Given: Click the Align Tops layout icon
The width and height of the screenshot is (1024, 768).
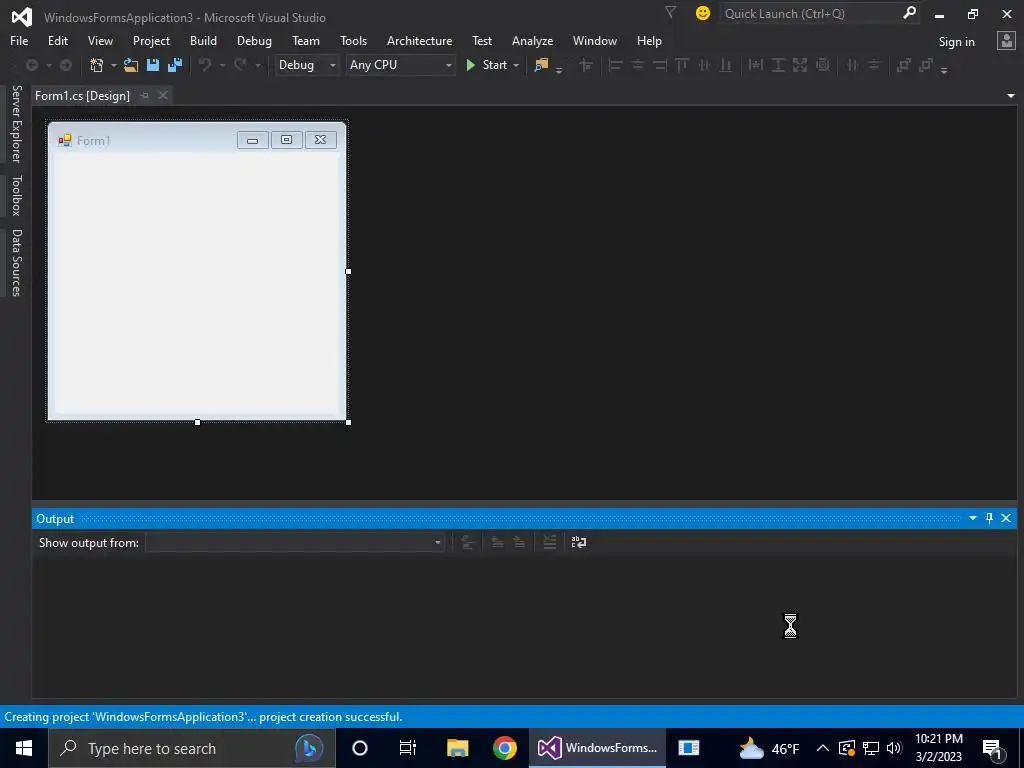Looking at the screenshot, I should pyautogui.click(x=682, y=65).
